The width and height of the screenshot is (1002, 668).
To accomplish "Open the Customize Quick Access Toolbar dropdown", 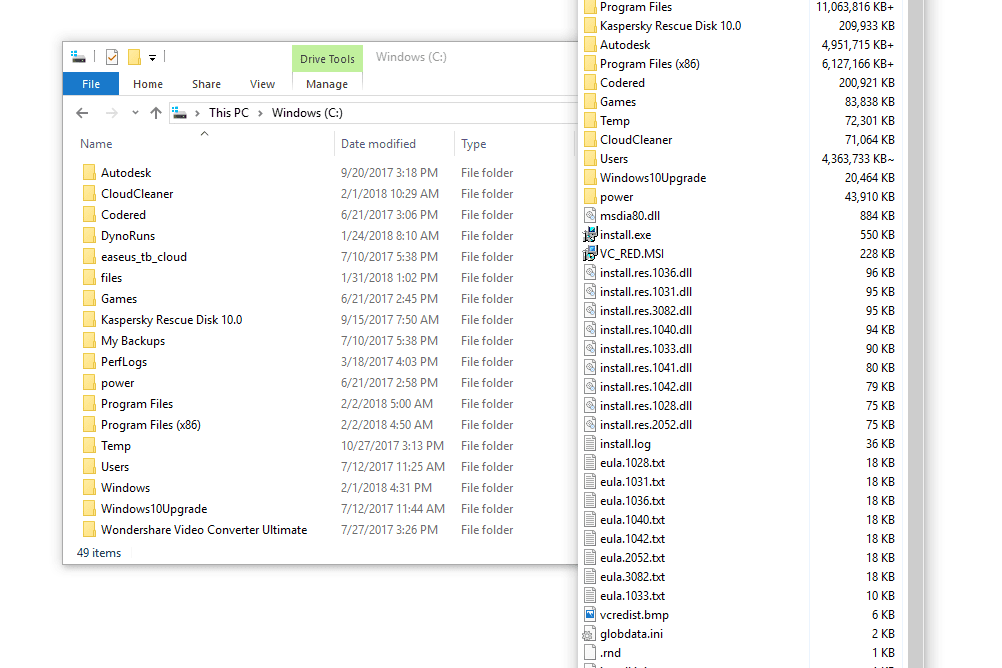I will pyautogui.click(x=152, y=58).
